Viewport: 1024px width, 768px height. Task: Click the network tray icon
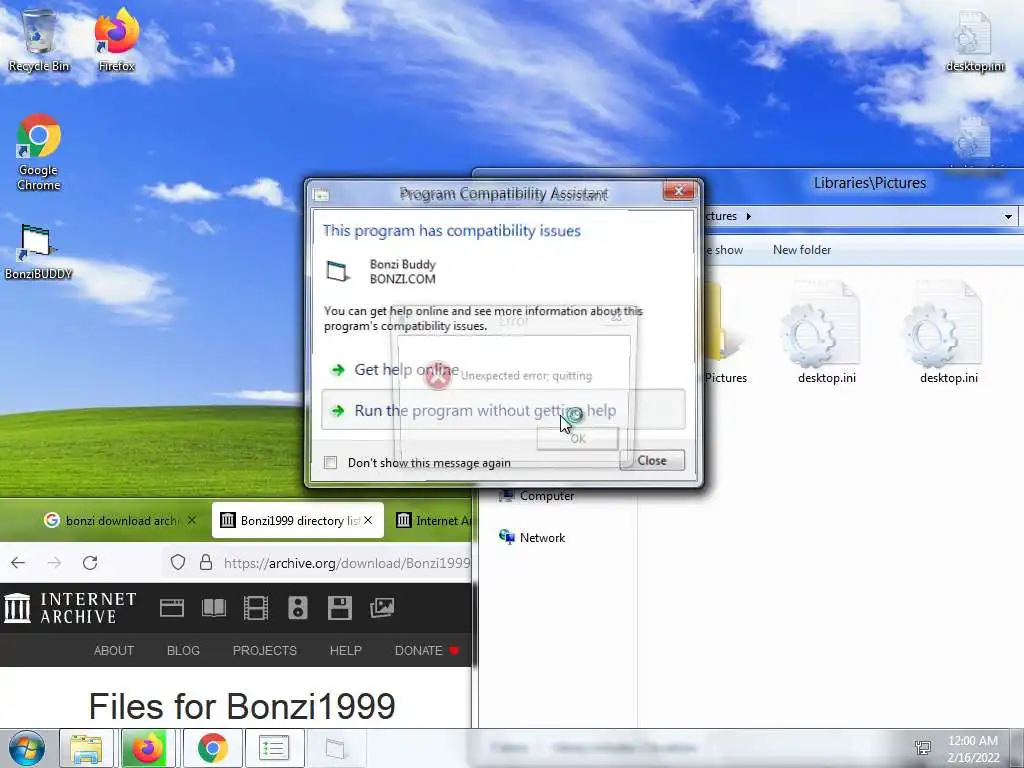(923, 748)
